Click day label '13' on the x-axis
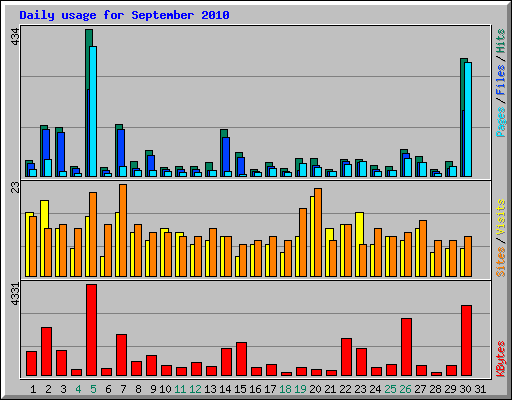 click(210, 389)
